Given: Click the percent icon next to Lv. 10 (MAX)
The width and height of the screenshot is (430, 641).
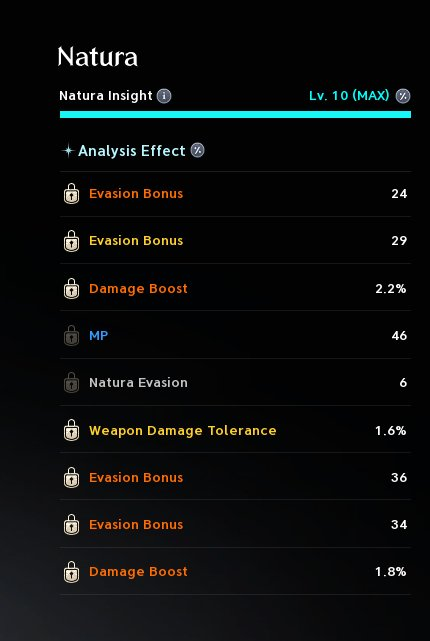Looking at the screenshot, I should [x=403, y=96].
